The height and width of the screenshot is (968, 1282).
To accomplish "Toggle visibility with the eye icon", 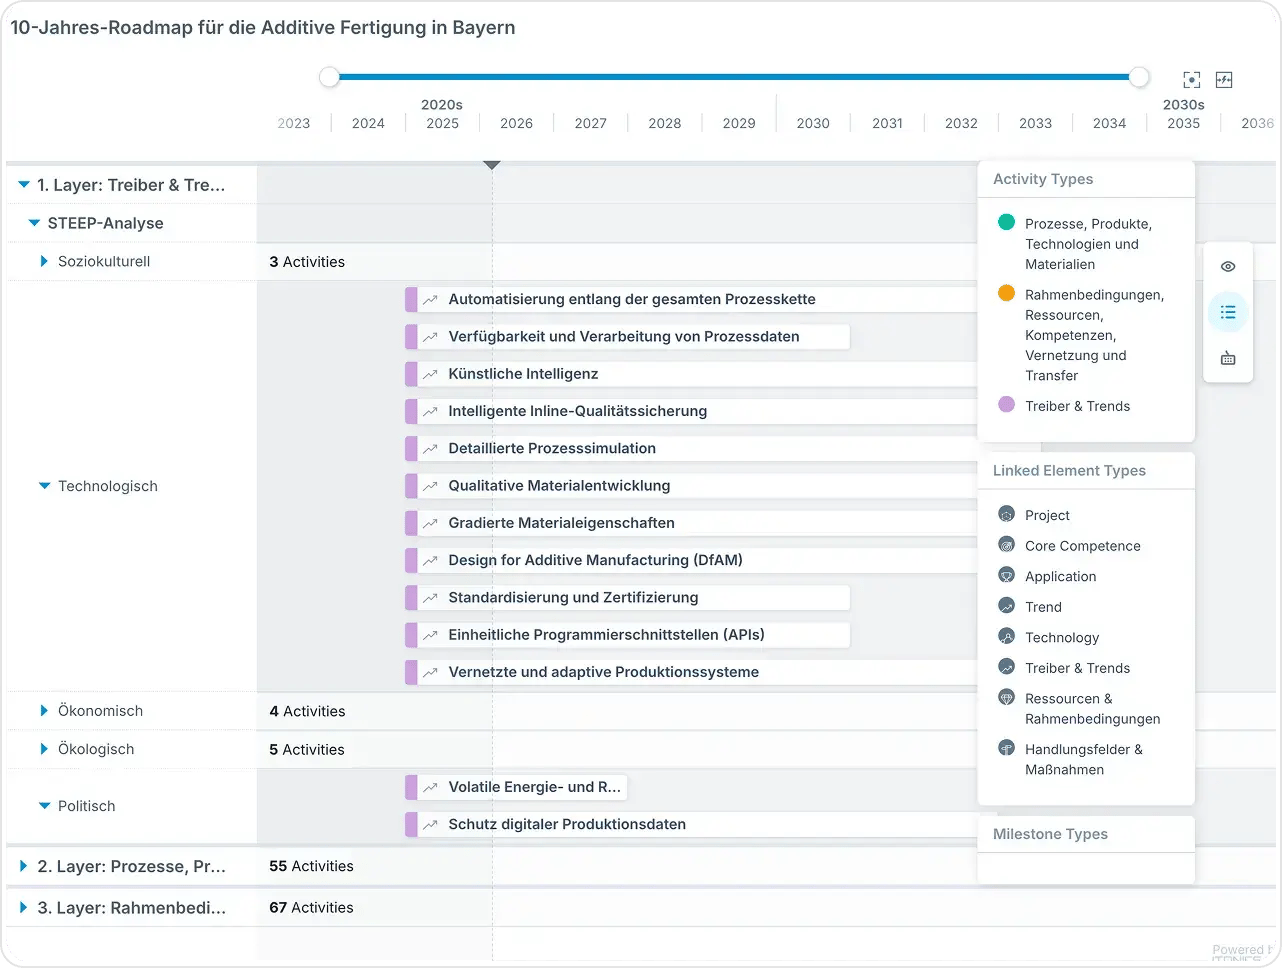I will (x=1228, y=266).
